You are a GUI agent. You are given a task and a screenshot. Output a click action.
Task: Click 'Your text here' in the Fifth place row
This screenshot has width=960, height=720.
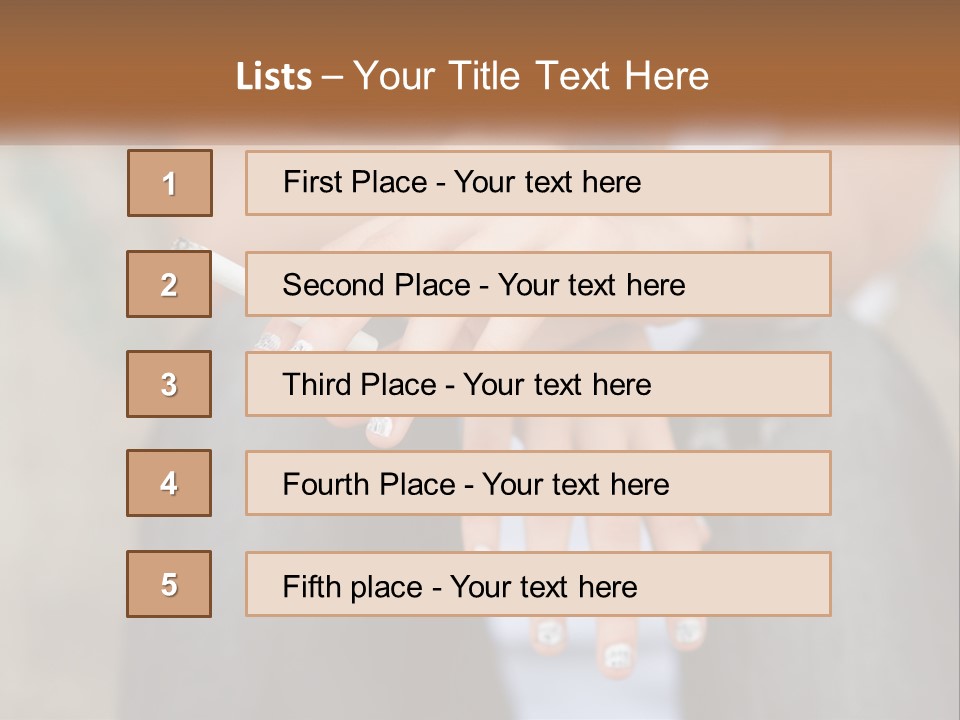click(543, 586)
